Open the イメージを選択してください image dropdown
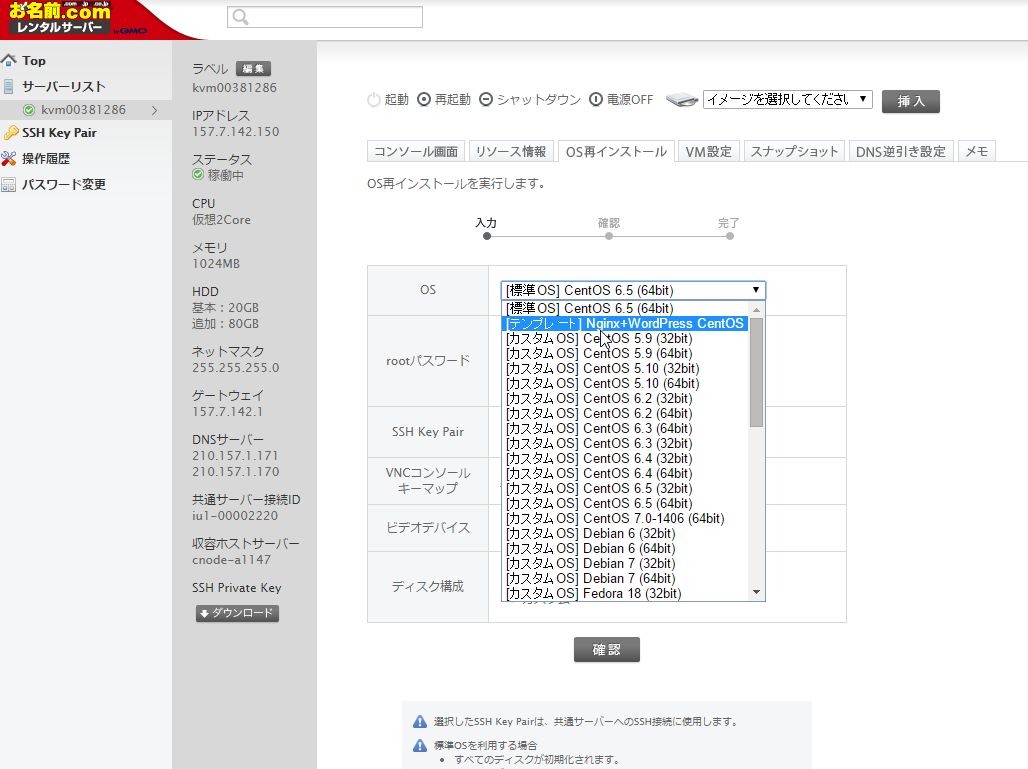This screenshot has height=769, width=1028. point(787,100)
